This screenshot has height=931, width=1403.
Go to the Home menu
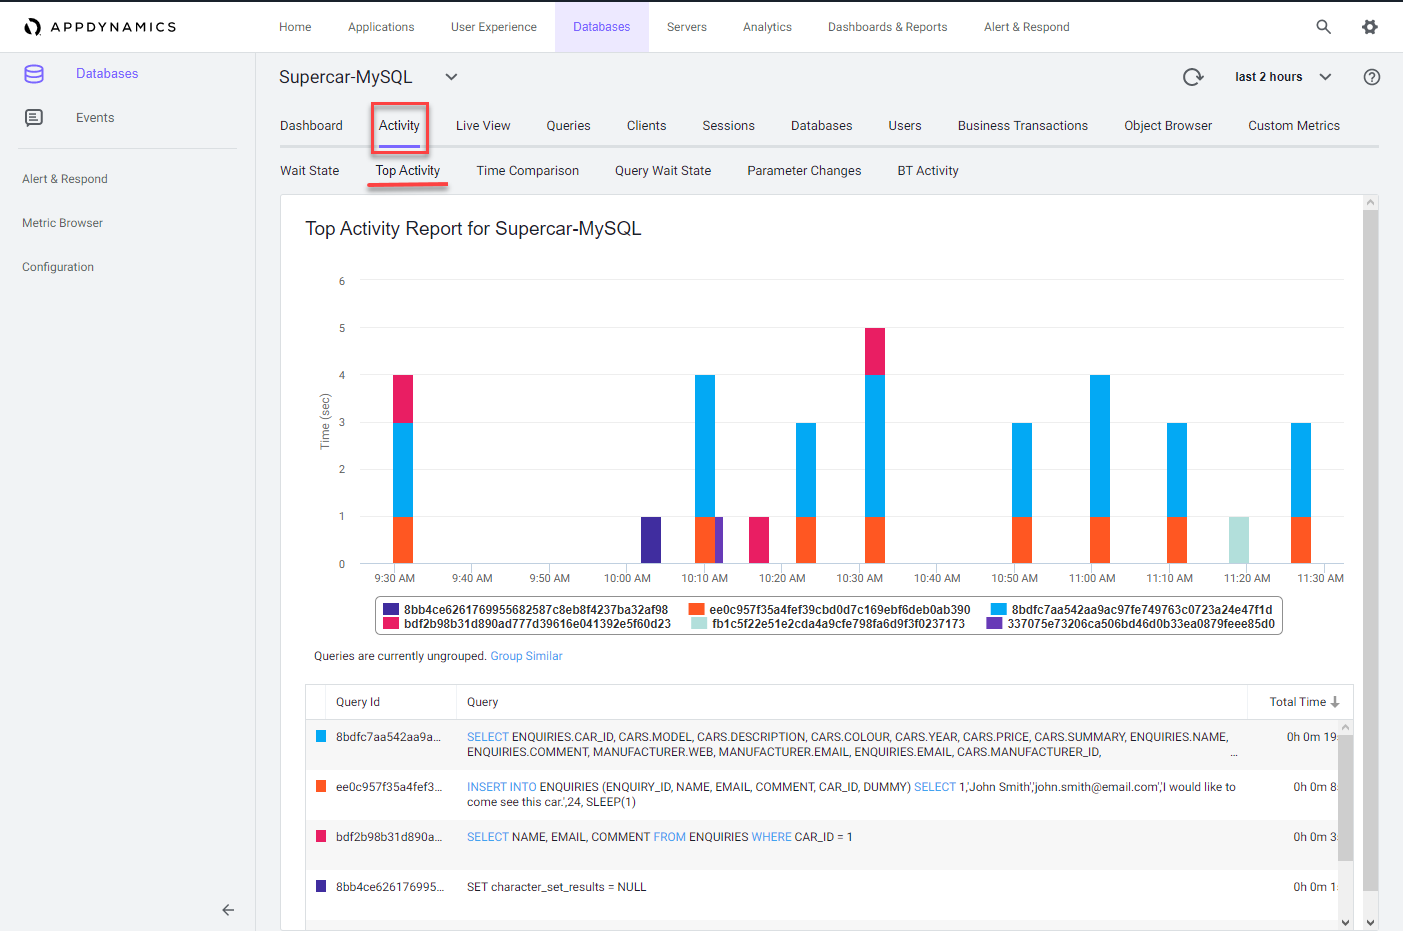[x=295, y=27]
